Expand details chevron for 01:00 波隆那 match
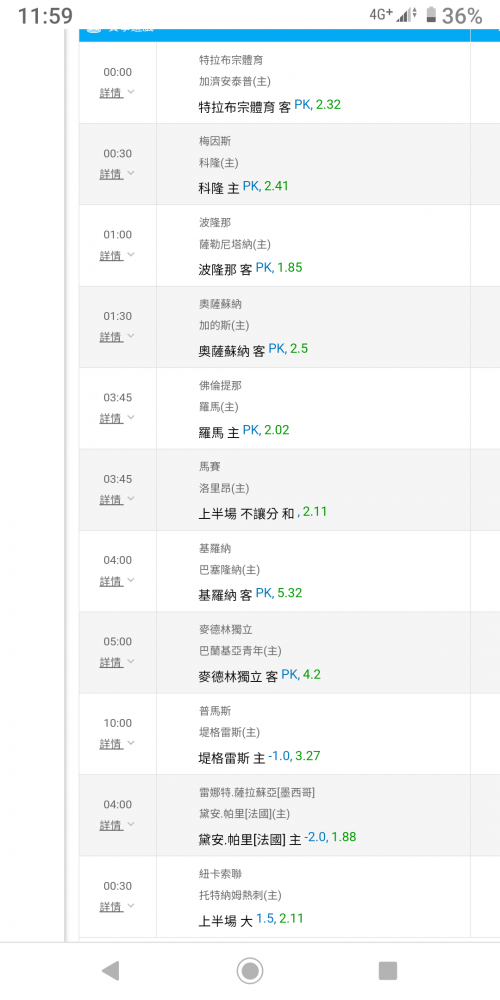Viewport: 500px width, 1000px height. [x=131, y=254]
